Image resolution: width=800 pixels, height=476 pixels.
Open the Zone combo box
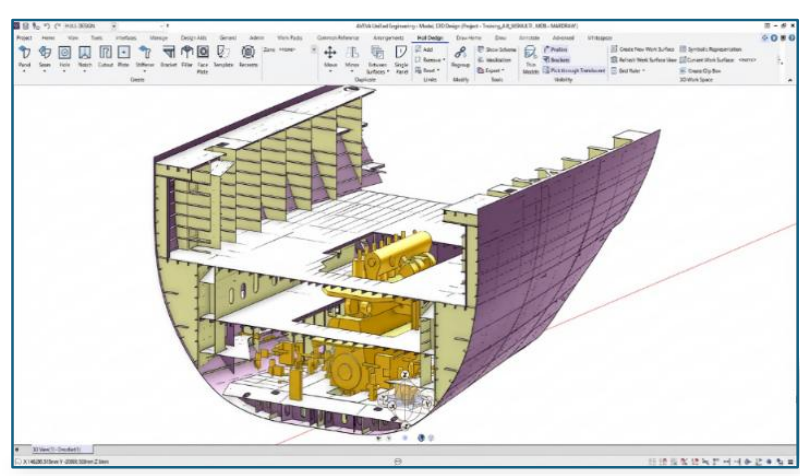[x=296, y=49]
